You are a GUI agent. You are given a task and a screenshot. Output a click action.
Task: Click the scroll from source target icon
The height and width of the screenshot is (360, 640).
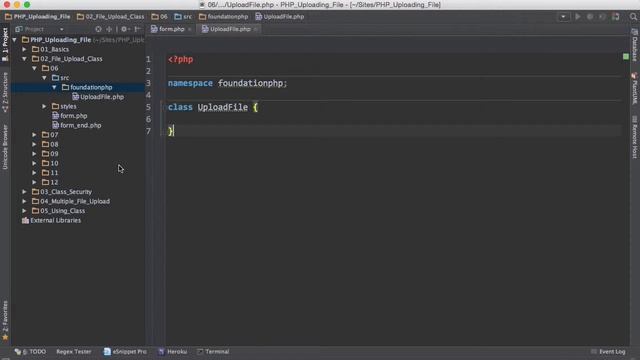98,29
